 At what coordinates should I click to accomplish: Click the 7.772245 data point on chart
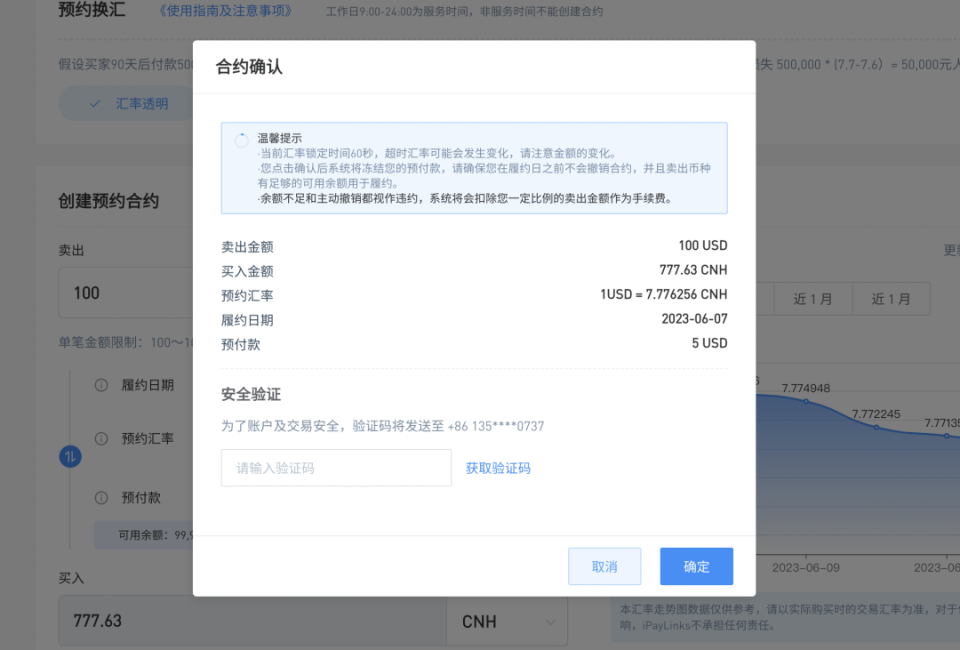tap(876, 427)
